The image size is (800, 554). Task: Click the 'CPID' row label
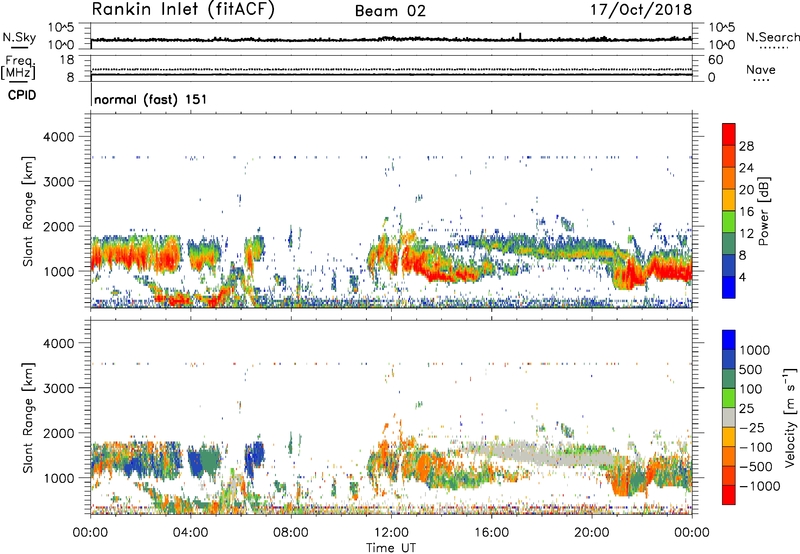[x=22, y=95]
